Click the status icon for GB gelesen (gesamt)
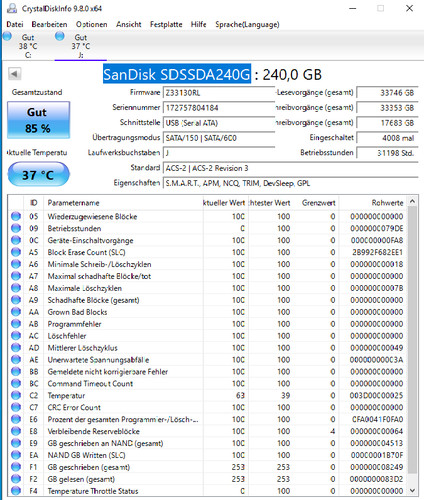The height and width of the screenshot is (500, 424). tap(16, 479)
